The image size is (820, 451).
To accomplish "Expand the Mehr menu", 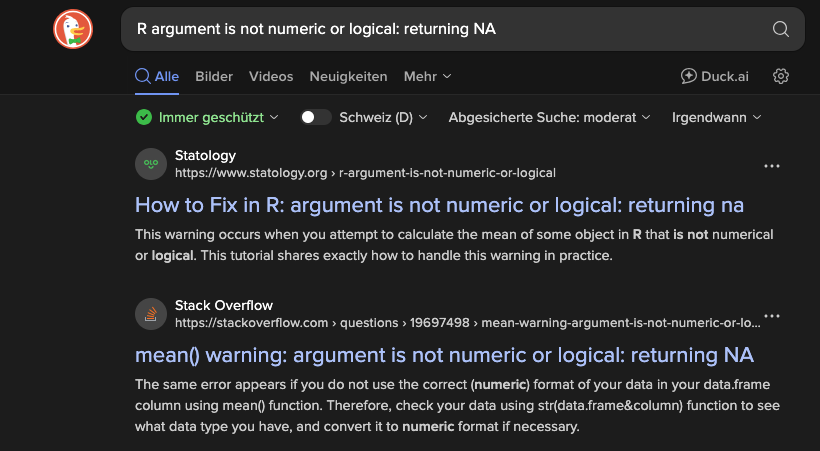I will point(427,76).
